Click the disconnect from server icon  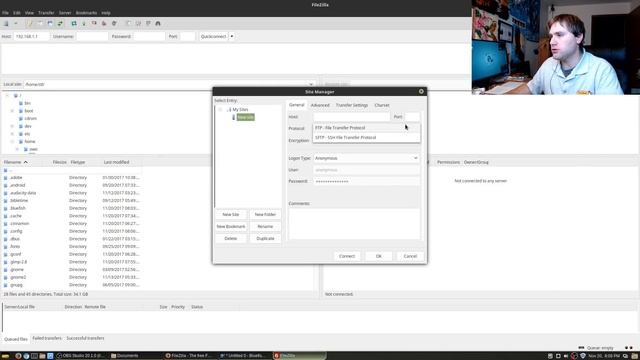104,23
